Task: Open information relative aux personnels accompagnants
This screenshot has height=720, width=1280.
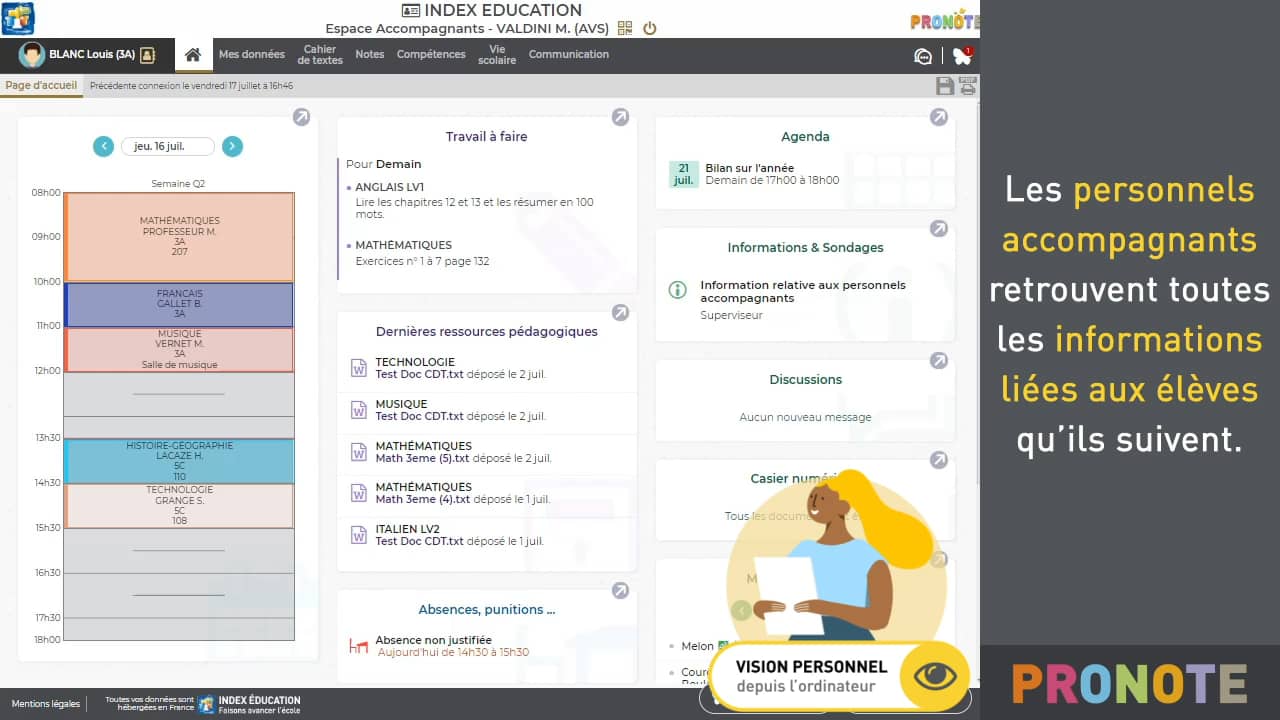Action: click(x=803, y=291)
